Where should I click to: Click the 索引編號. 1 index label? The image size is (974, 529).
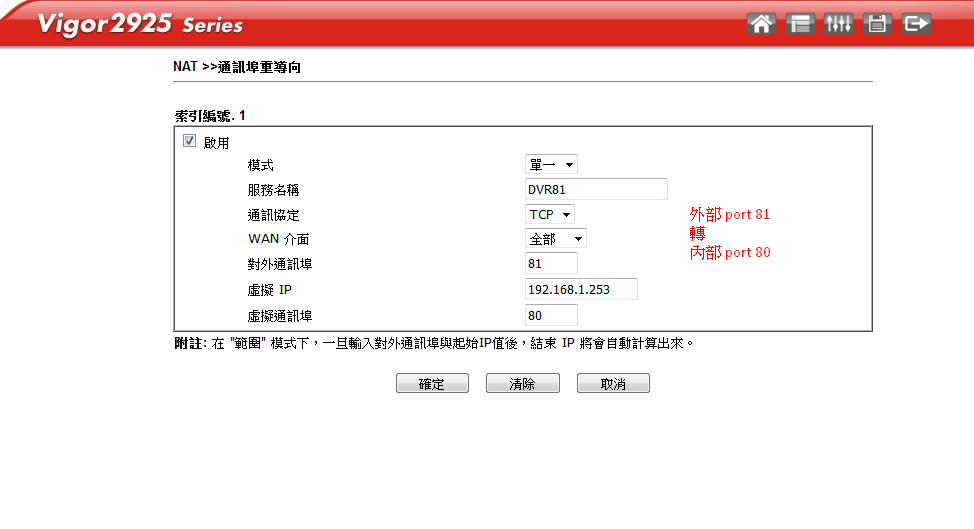[x=210, y=116]
